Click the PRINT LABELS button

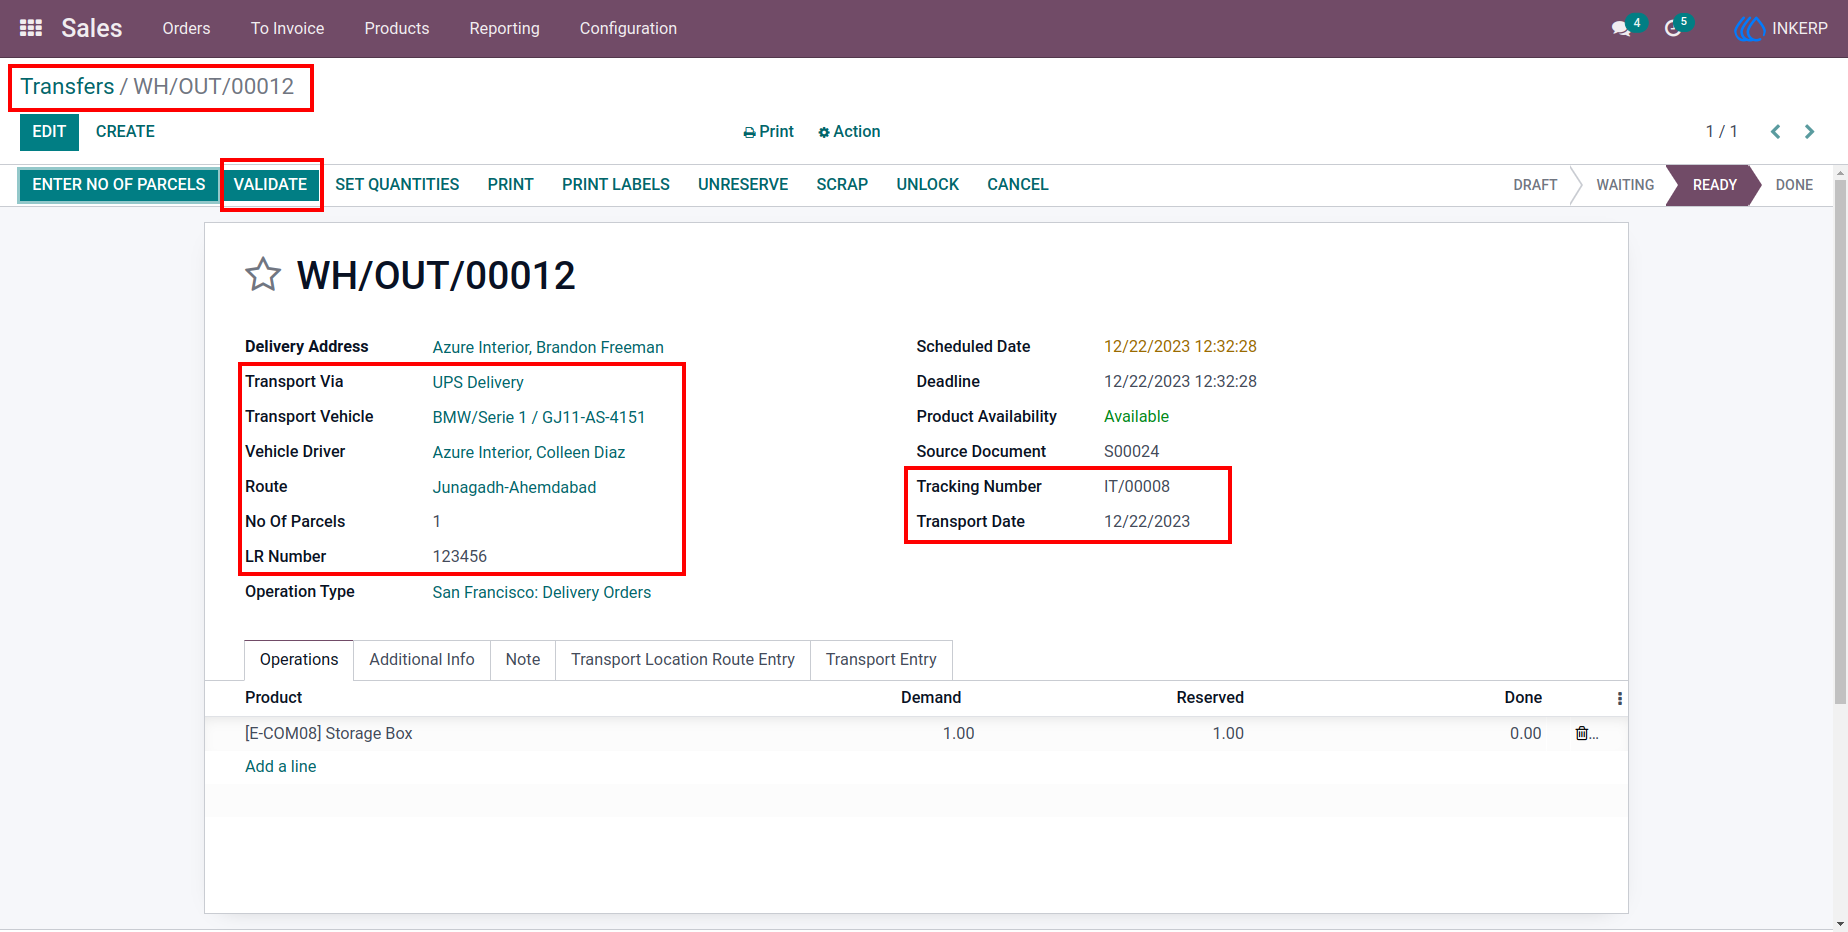(x=616, y=185)
